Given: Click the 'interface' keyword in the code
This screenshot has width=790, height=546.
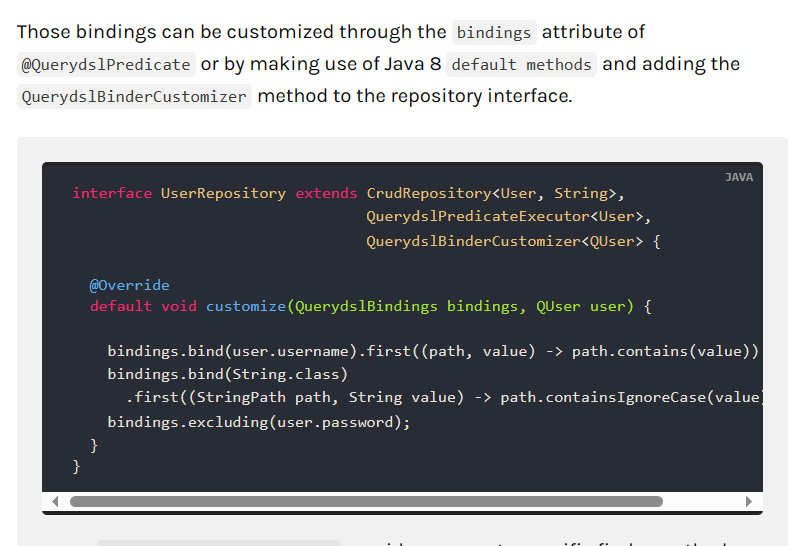Looking at the screenshot, I should (x=112, y=193).
